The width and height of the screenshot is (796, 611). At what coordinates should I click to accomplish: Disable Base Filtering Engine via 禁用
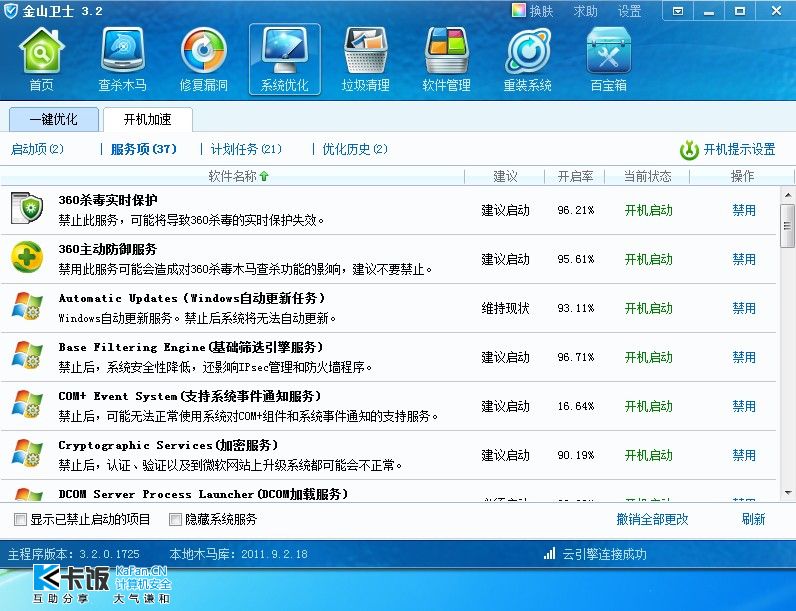pos(744,357)
